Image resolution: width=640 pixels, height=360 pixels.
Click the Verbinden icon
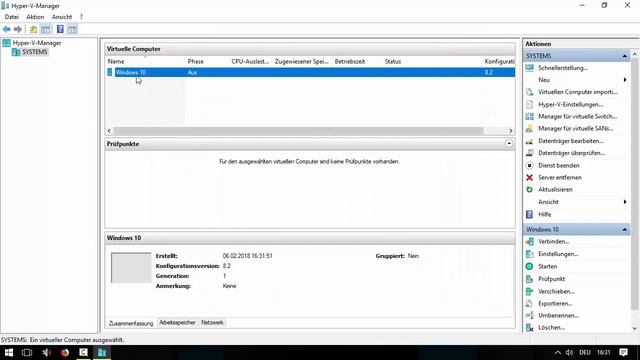[529, 242]
